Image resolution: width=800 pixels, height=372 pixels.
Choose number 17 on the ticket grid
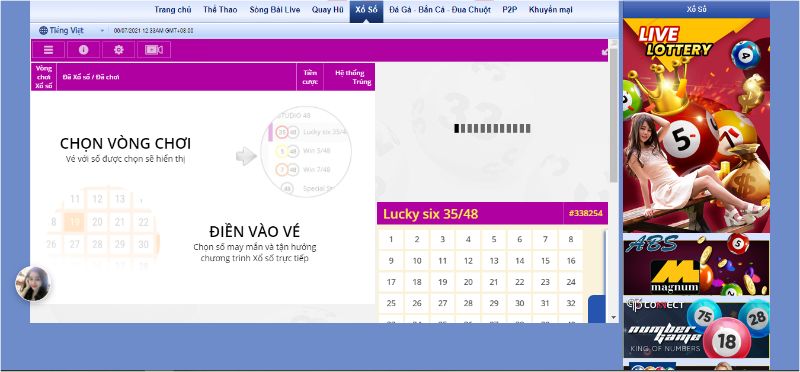tap(391, 282)
